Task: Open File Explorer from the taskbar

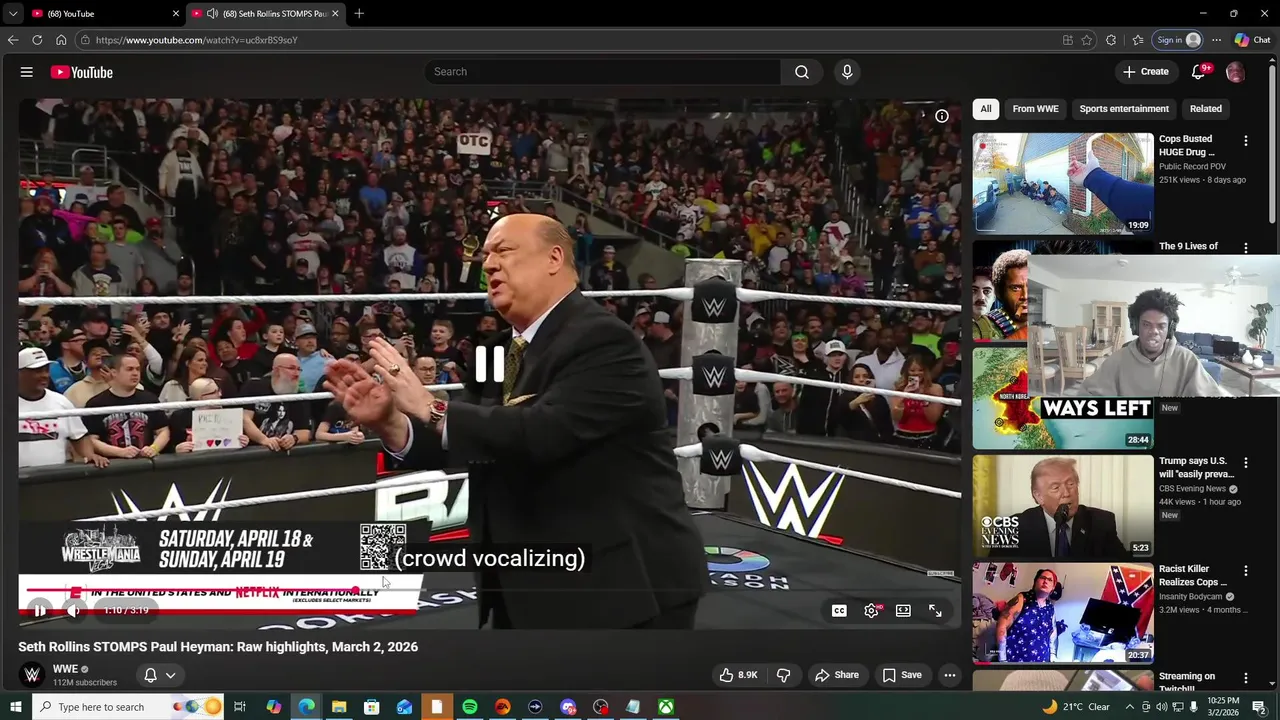Action: [x=339, y=707]
